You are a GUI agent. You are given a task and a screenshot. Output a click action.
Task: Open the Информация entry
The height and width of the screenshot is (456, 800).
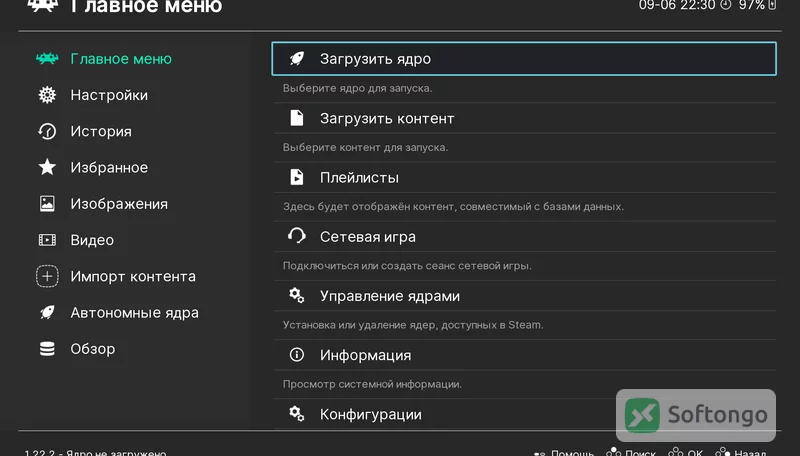coord(524,355)
